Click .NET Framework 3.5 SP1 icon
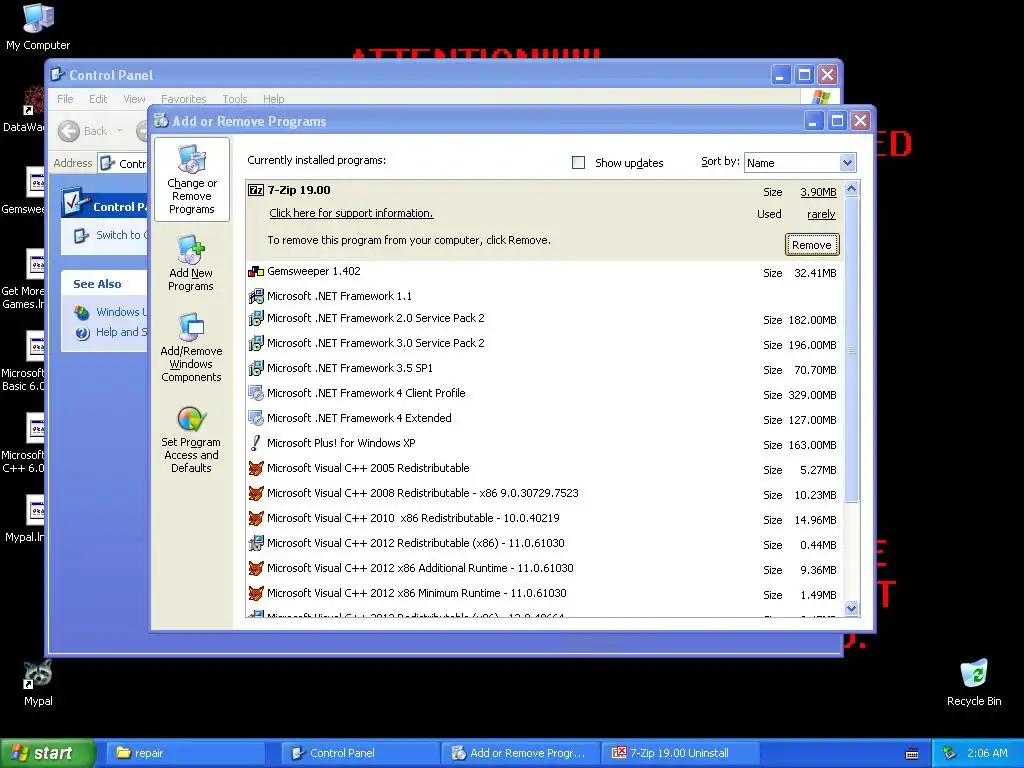 256,368
